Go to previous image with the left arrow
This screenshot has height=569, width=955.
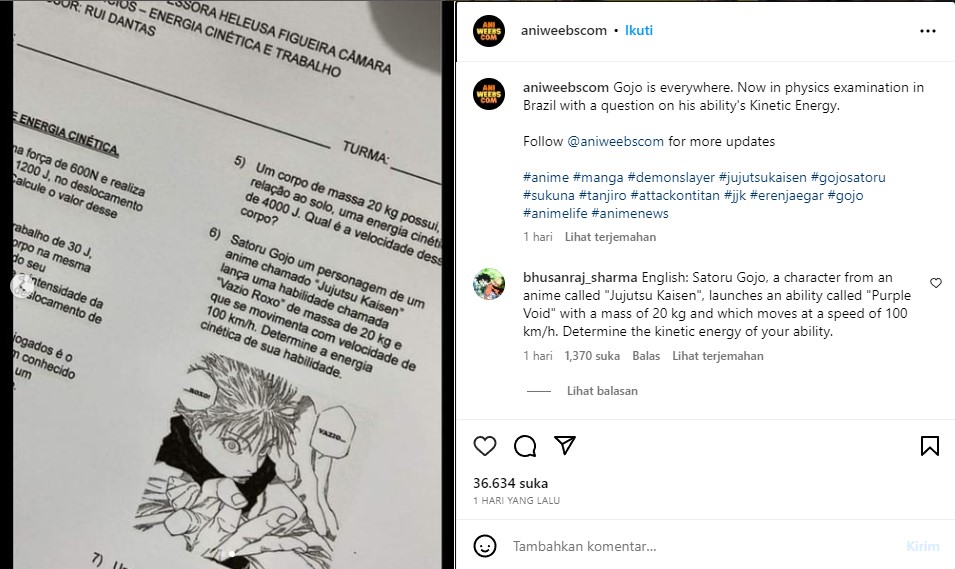point(22,285)
